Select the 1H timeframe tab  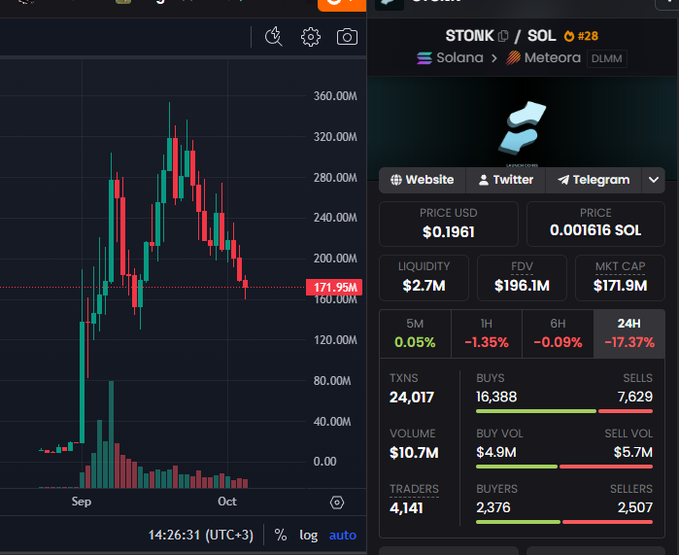[x=486, y=334]
